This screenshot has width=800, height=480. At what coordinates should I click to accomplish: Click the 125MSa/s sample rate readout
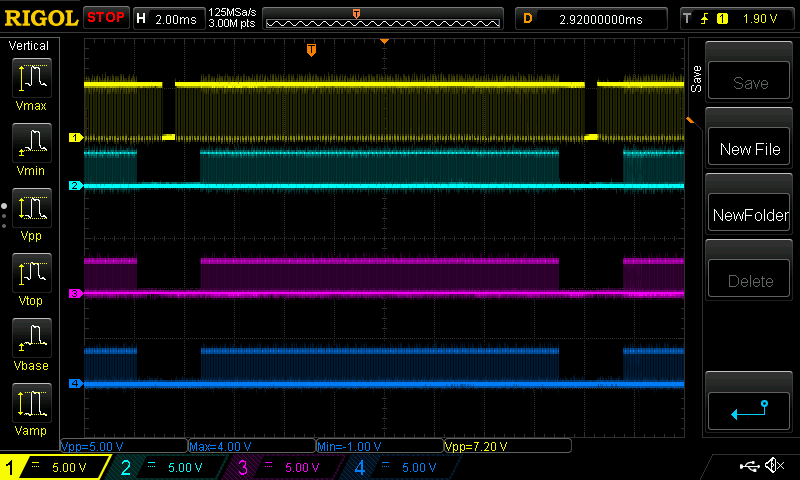point(232,13)
